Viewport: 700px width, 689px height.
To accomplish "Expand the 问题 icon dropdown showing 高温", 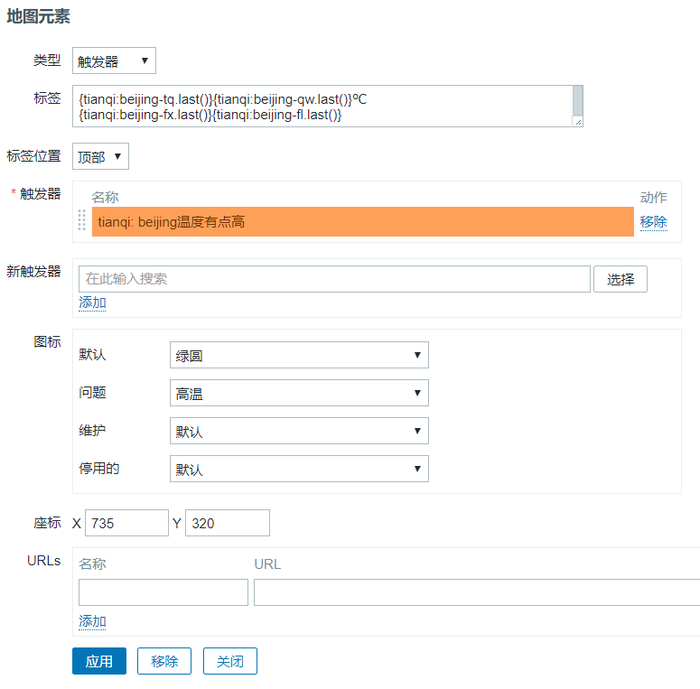I will click(299, 393).
